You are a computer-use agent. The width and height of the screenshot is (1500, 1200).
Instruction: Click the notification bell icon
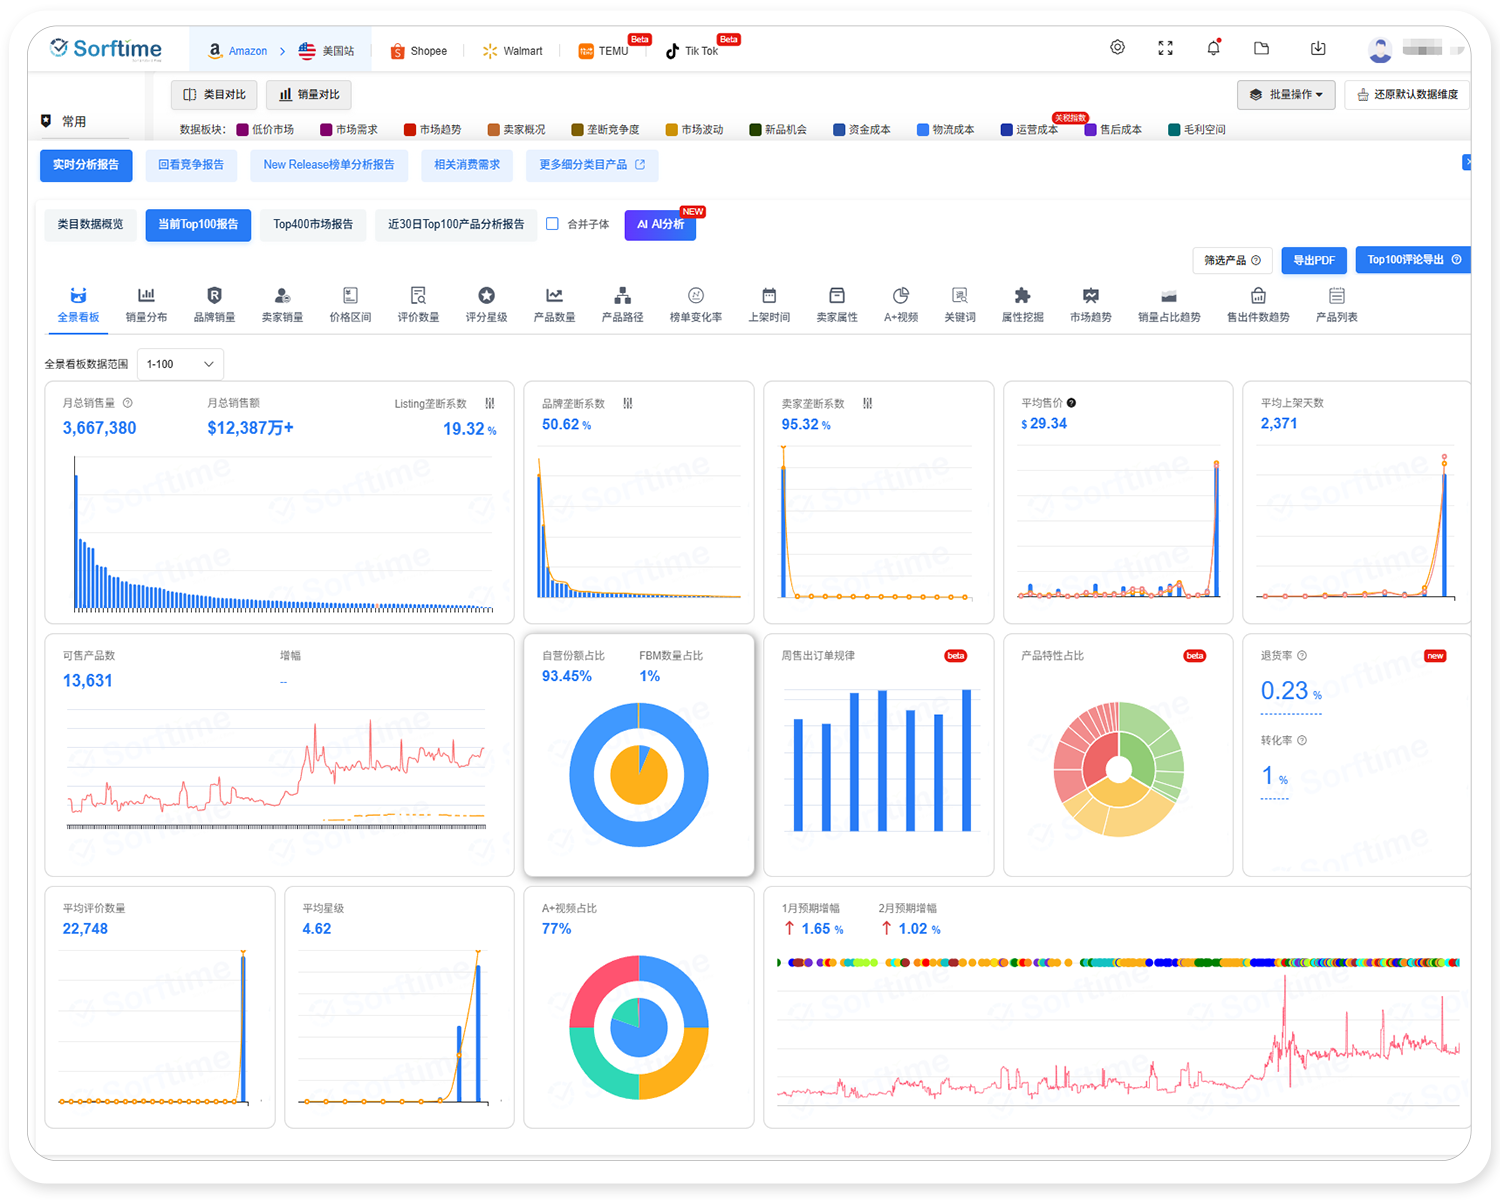click(1213, 48)
